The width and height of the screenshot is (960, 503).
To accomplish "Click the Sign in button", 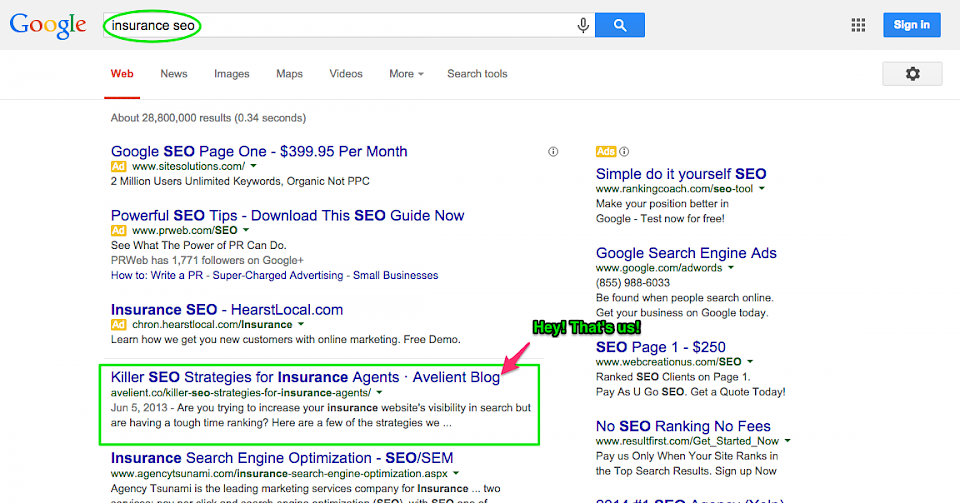I will 912,25.
